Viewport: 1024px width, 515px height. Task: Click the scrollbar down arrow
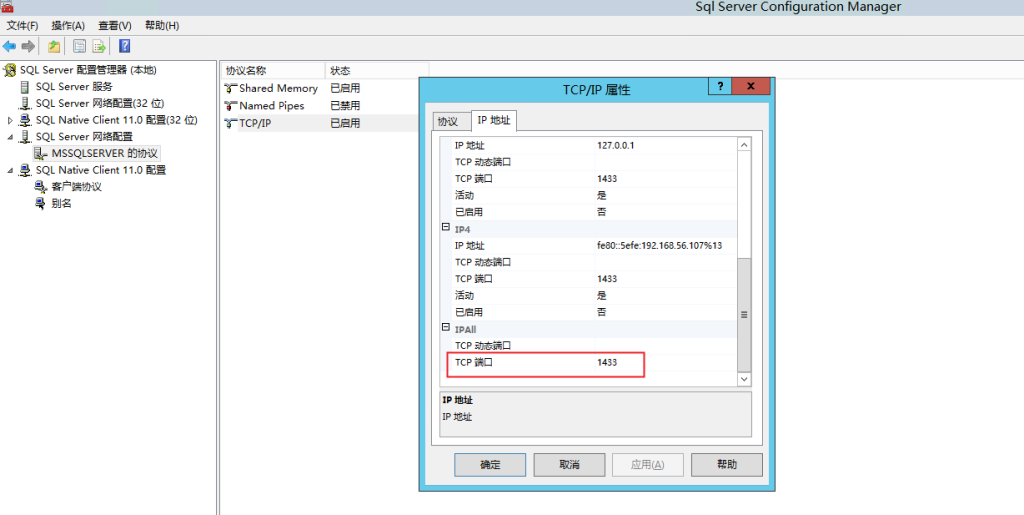[744, 379]
